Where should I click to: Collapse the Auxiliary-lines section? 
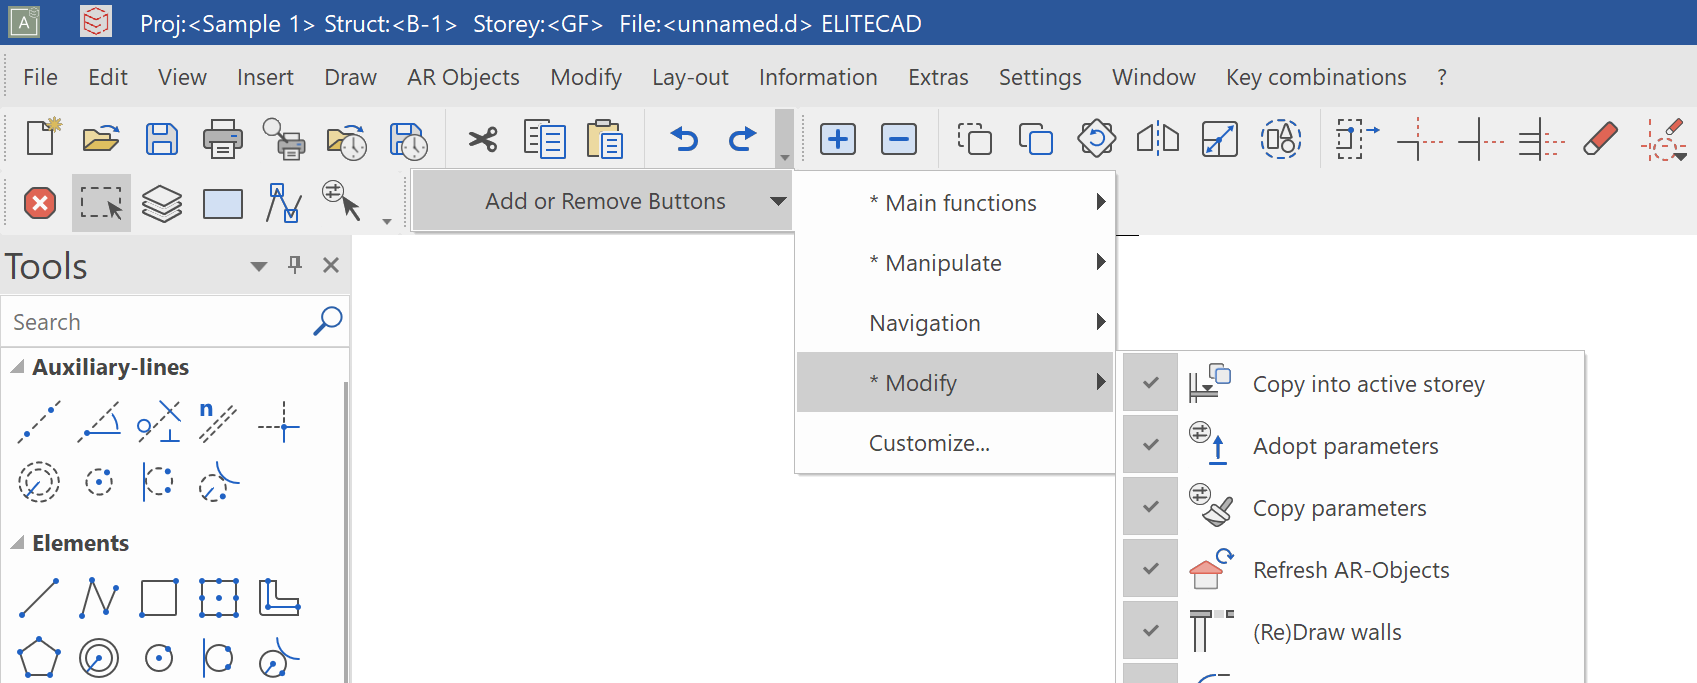tap(17, 367)
